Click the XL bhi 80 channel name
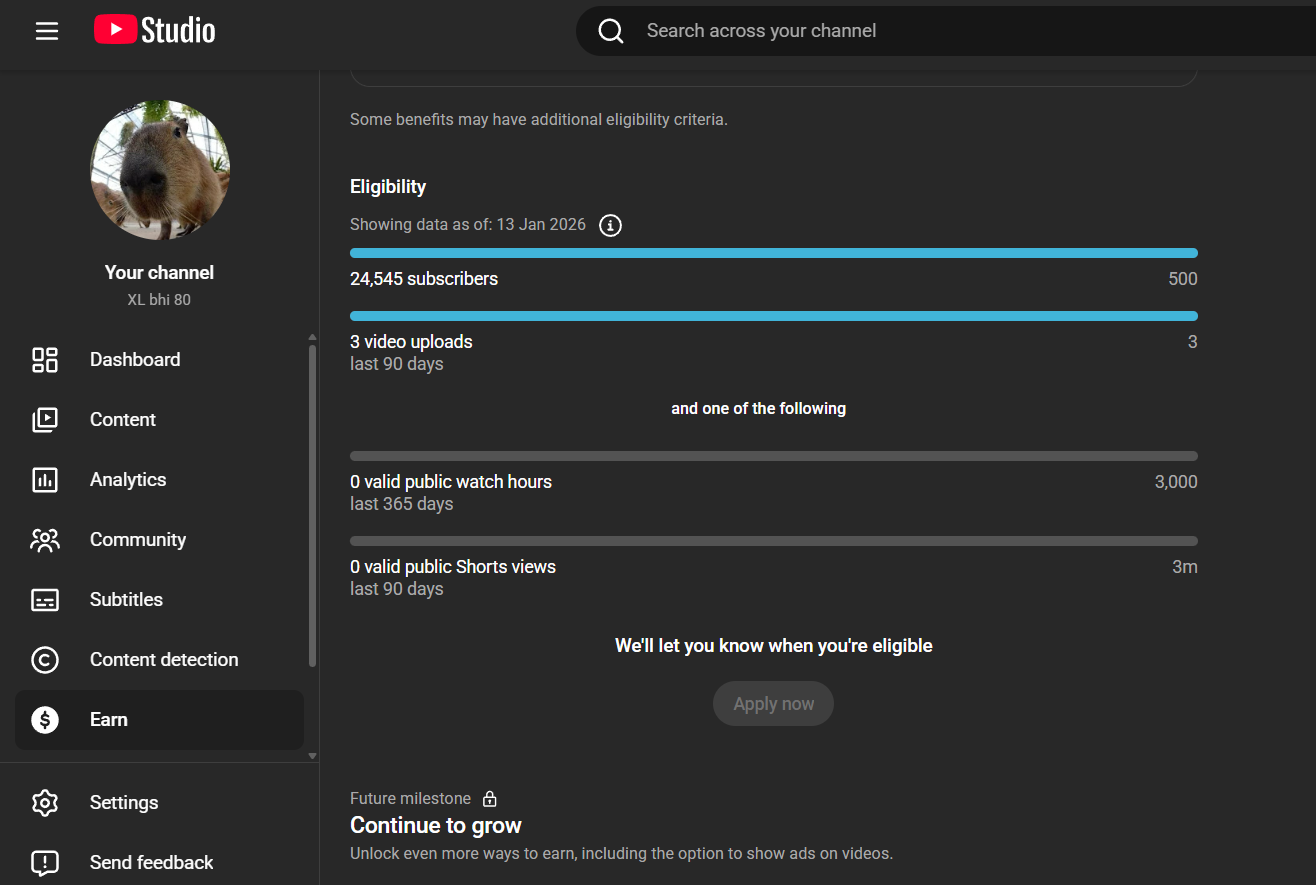 159,300
